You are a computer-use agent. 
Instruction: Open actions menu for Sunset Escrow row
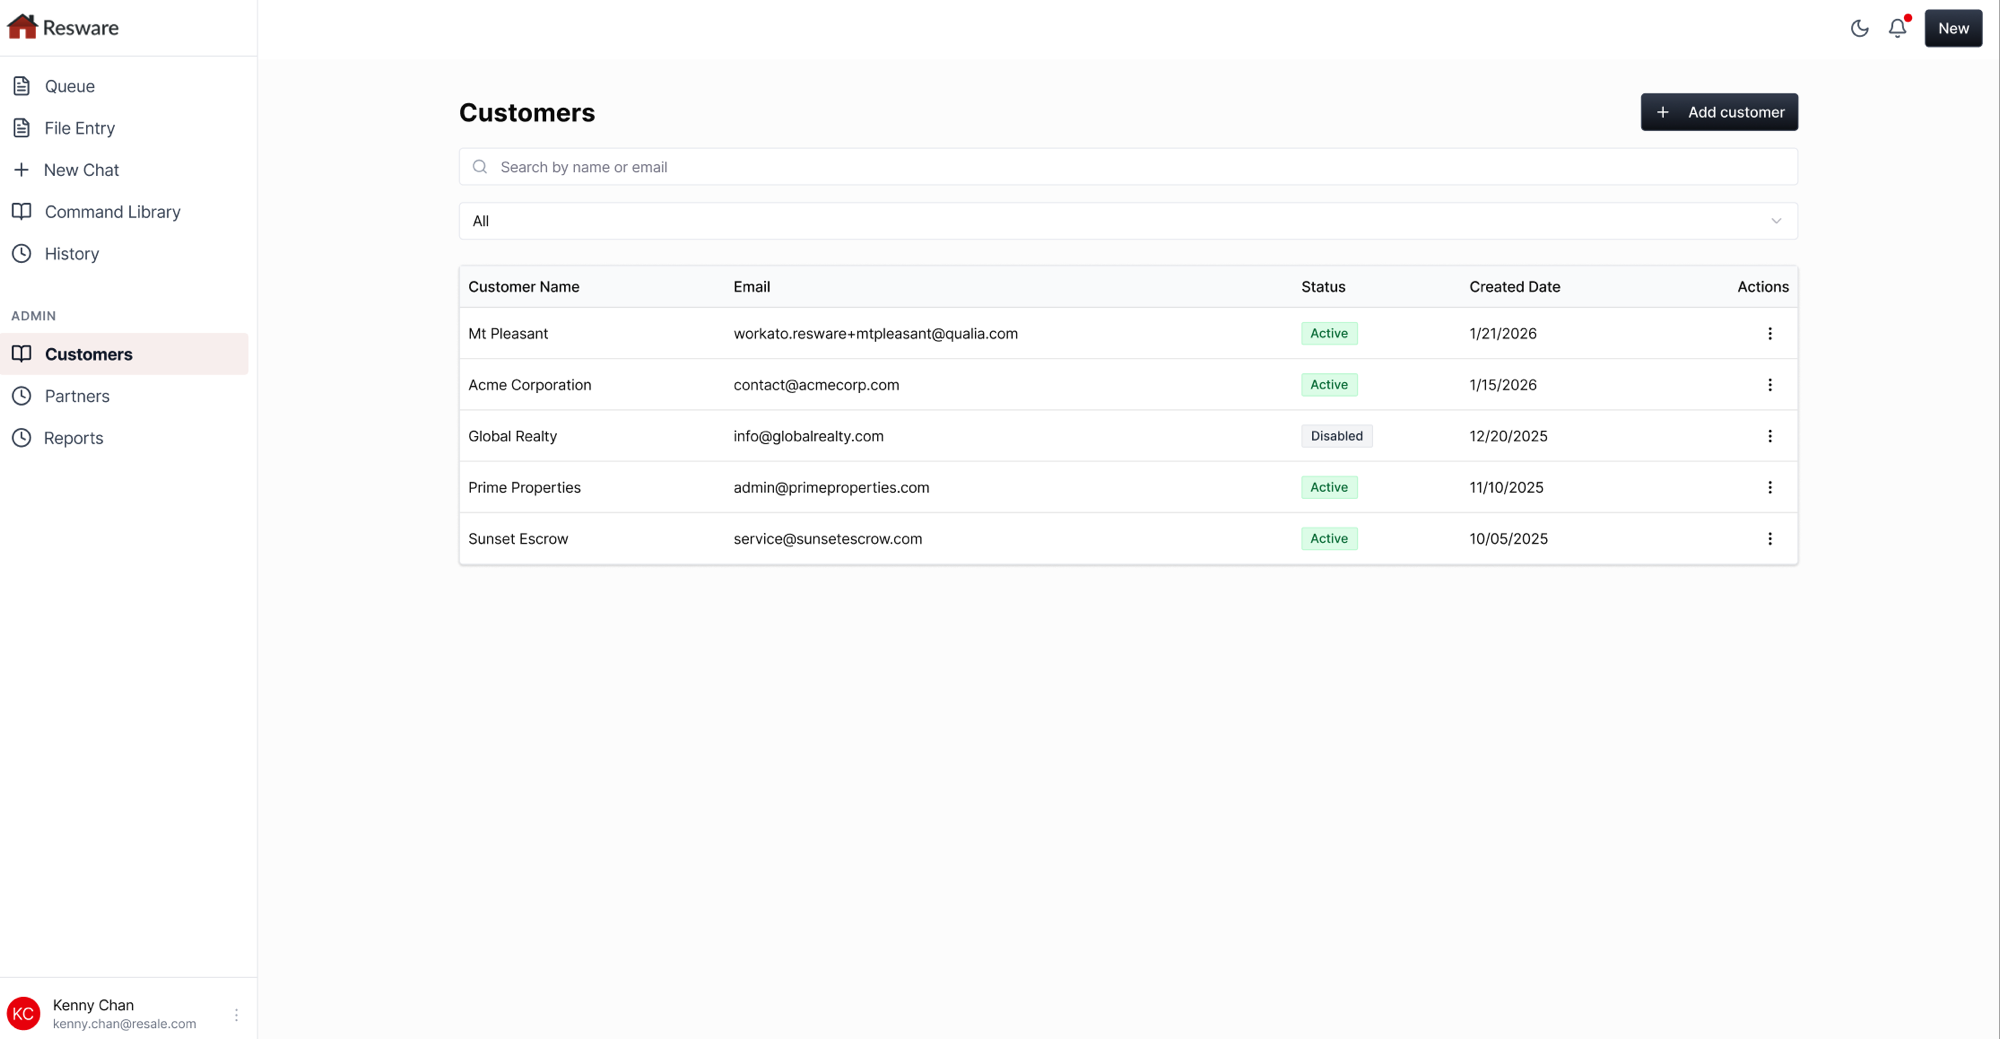coord(1769,539)
